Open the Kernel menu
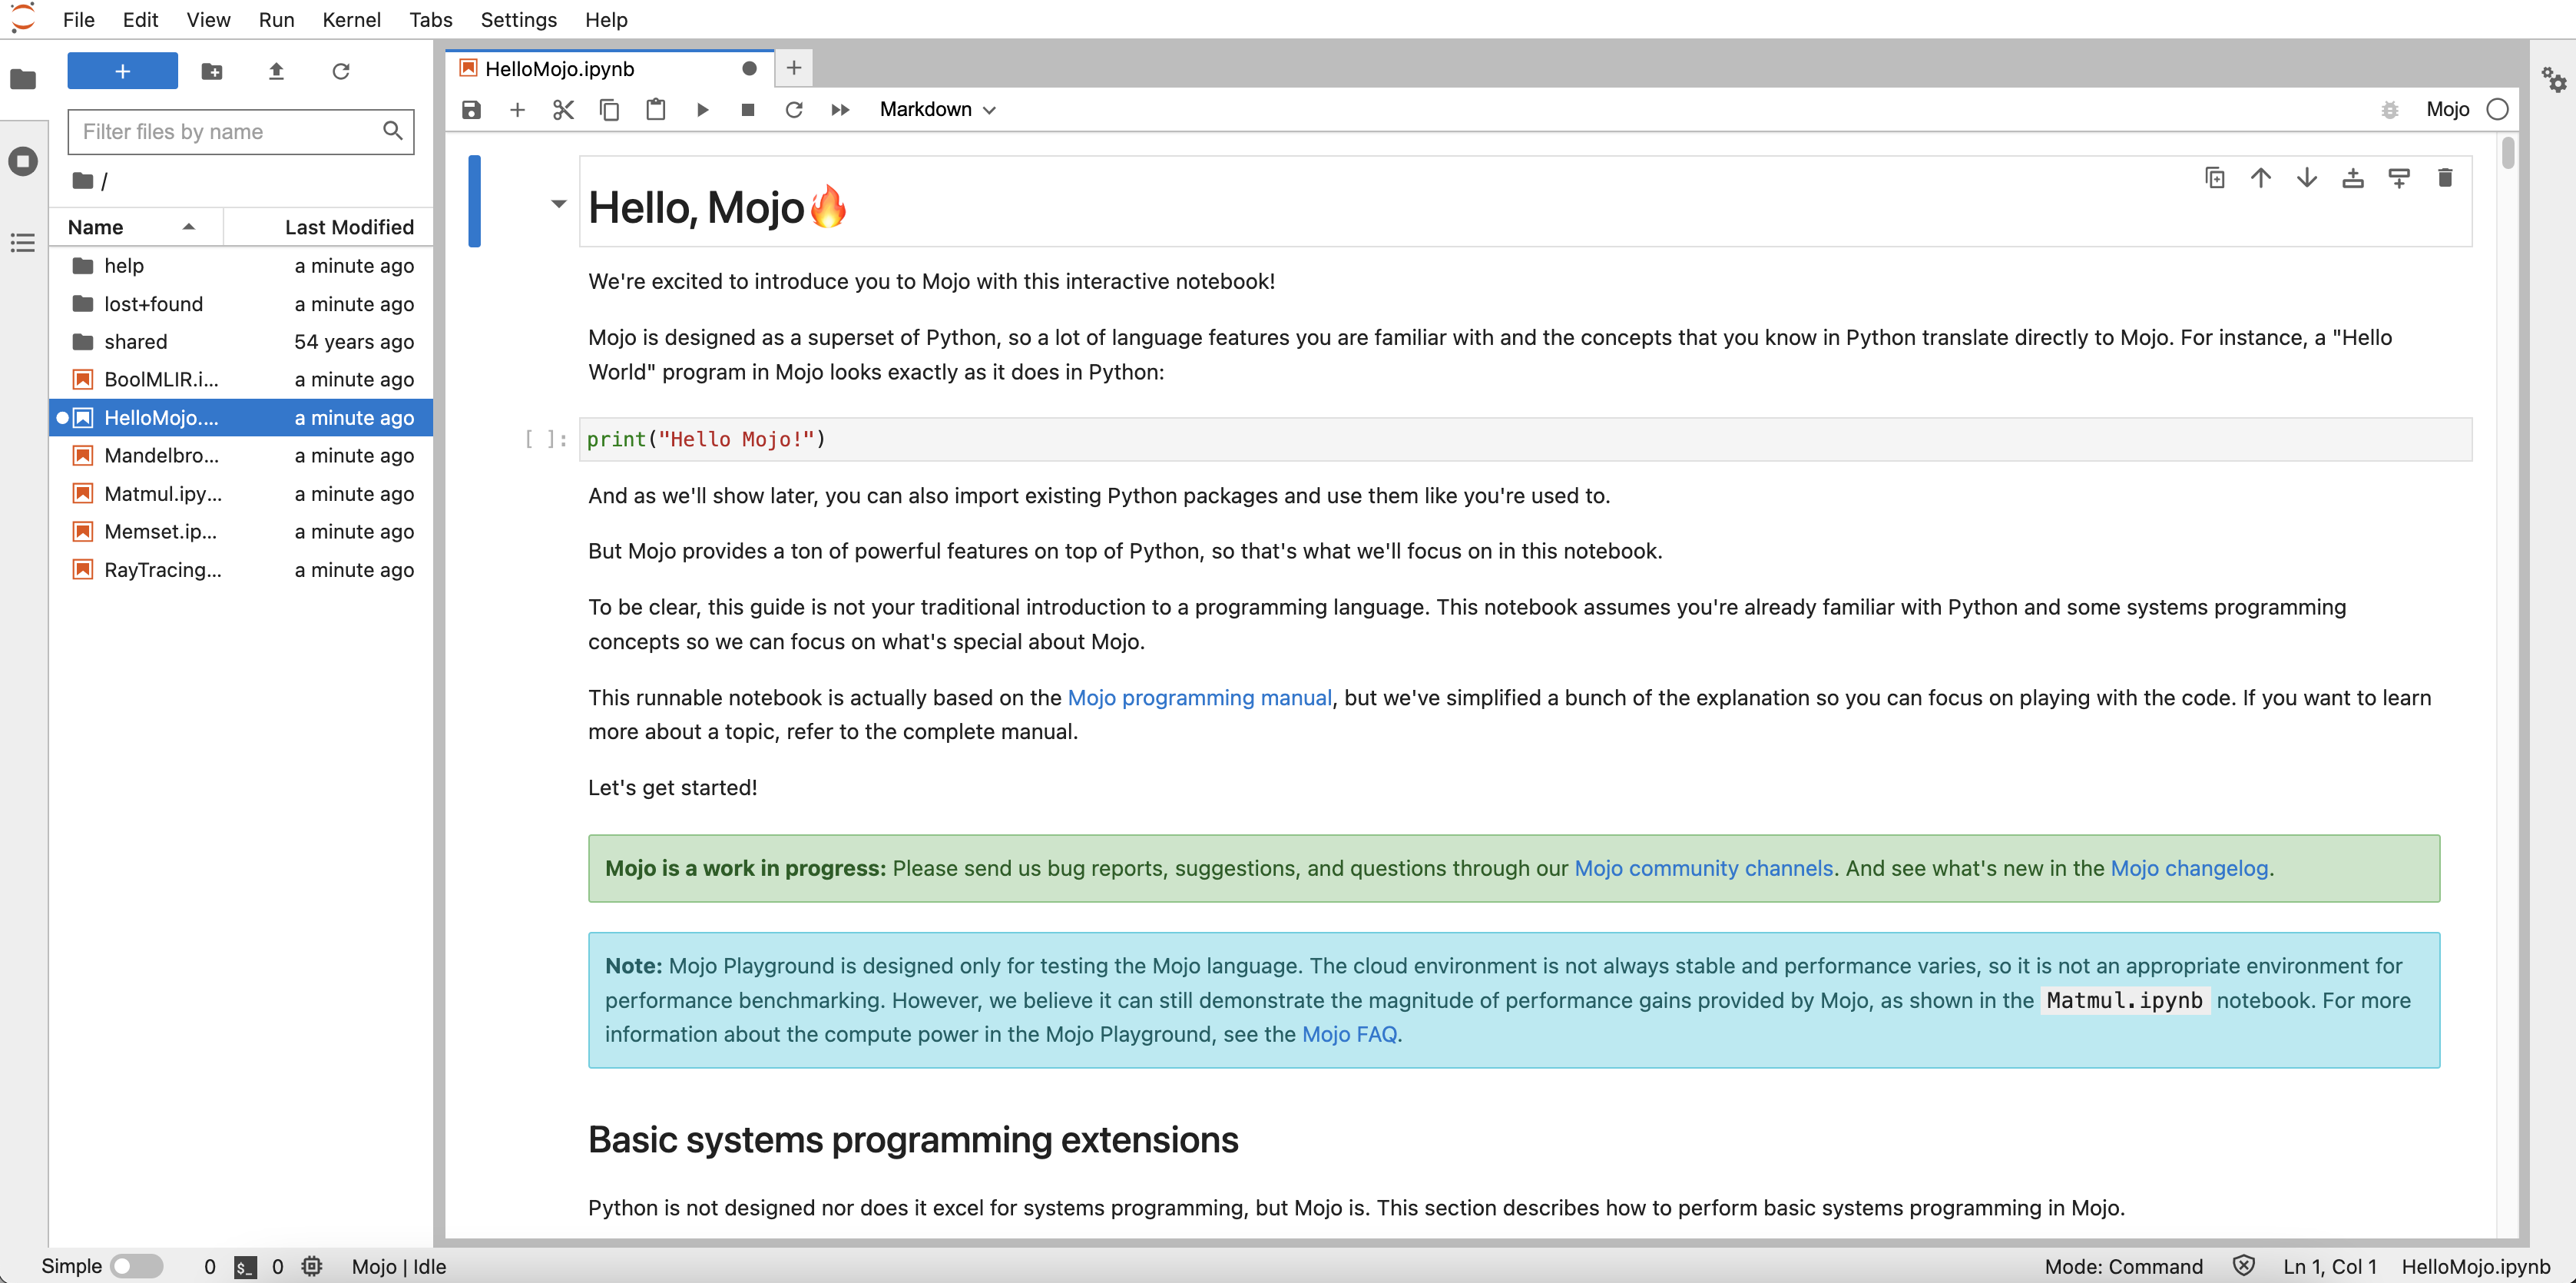The height and width of the screenshot is (1283, 2576). (351, 20)
